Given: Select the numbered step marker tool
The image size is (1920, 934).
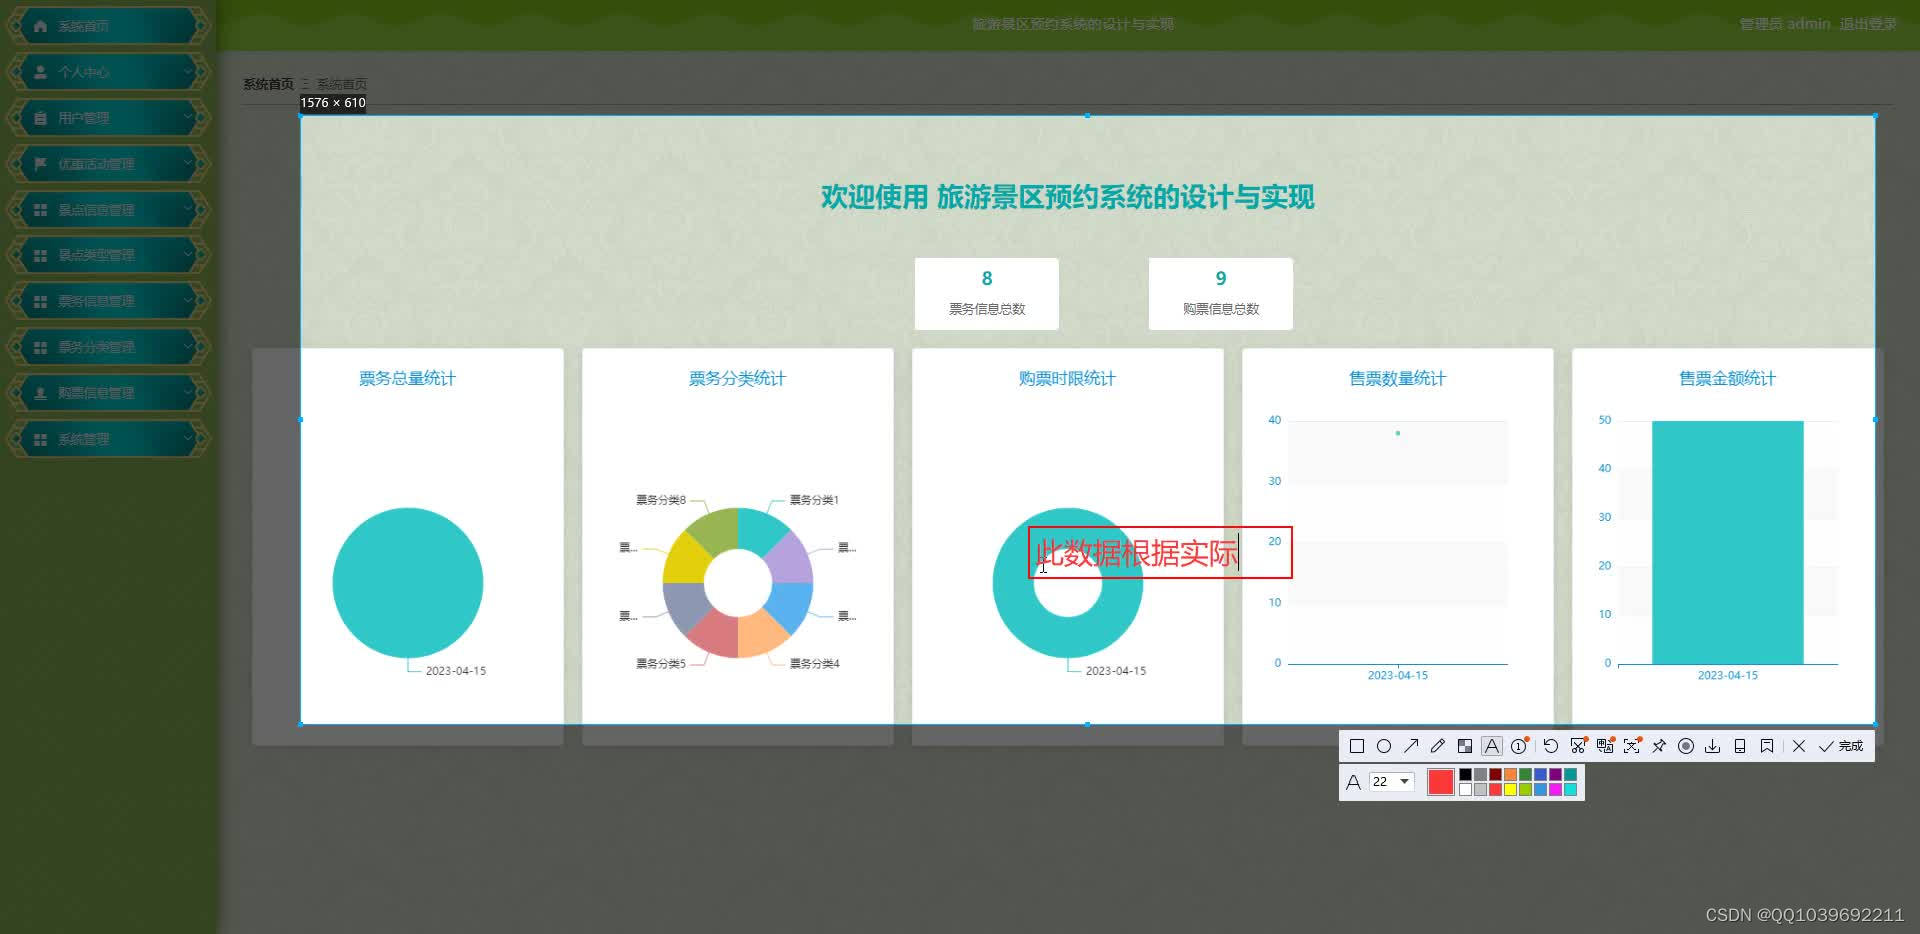Looking at the screenshot, I should click(x=1519, y=746).
